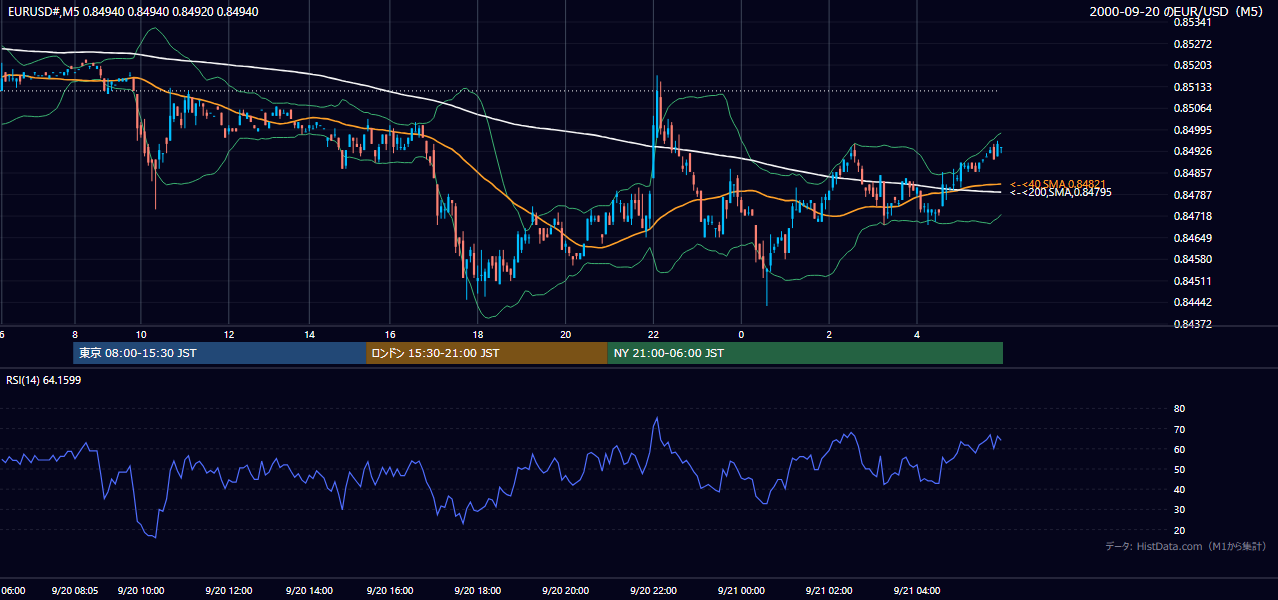Viewport: 1278px width, 600px height.
Task: Click price level 0.85203 on price axis
Action: [x=1192, y=65]
